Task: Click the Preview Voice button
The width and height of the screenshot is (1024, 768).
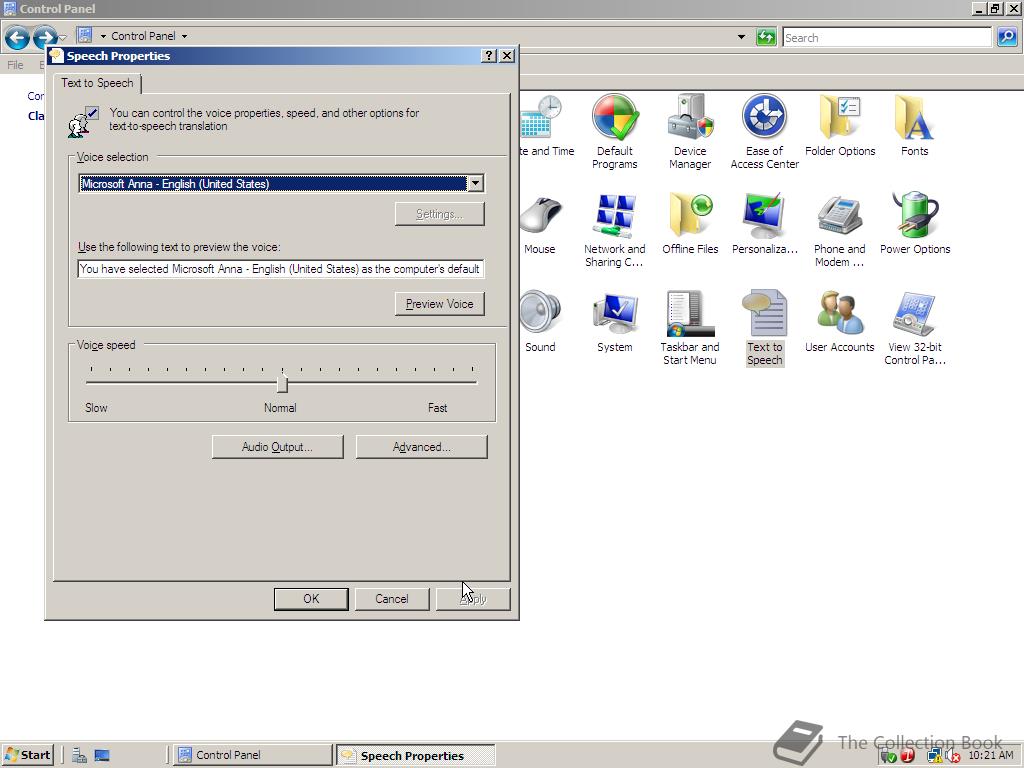Action: point(440,304)
